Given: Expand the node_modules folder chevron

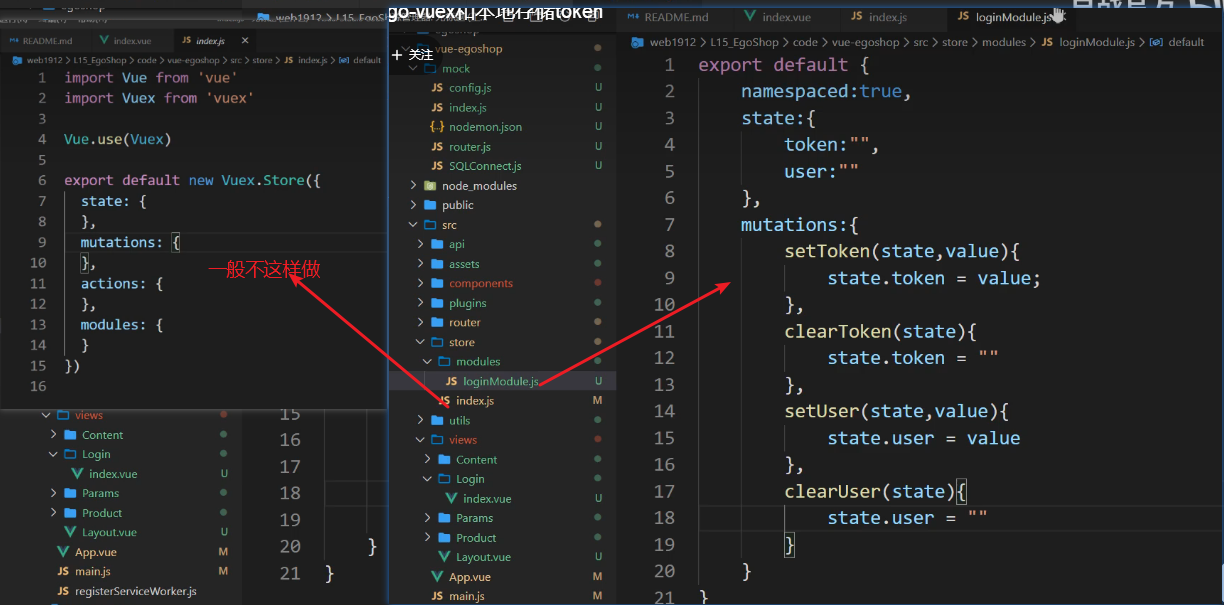Looking at the screenshot, I should (413, 186).
